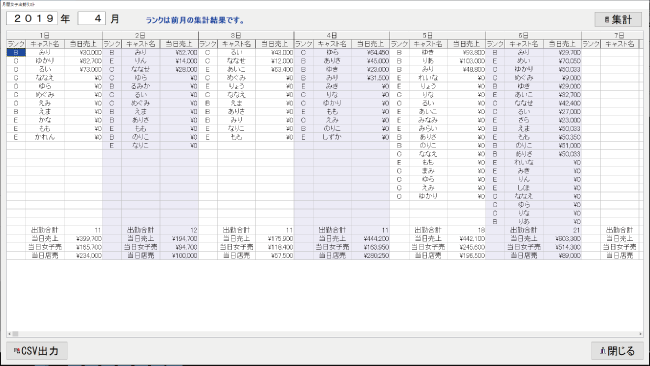650x366 pixels.
Task: Click the year input field showing 2019
Action: click(32, 18)
